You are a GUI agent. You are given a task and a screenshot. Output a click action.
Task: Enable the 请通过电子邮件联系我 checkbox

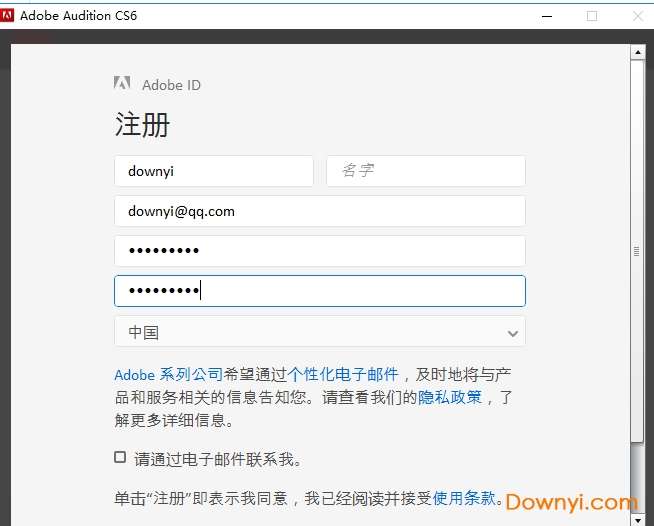click(120, 457)
